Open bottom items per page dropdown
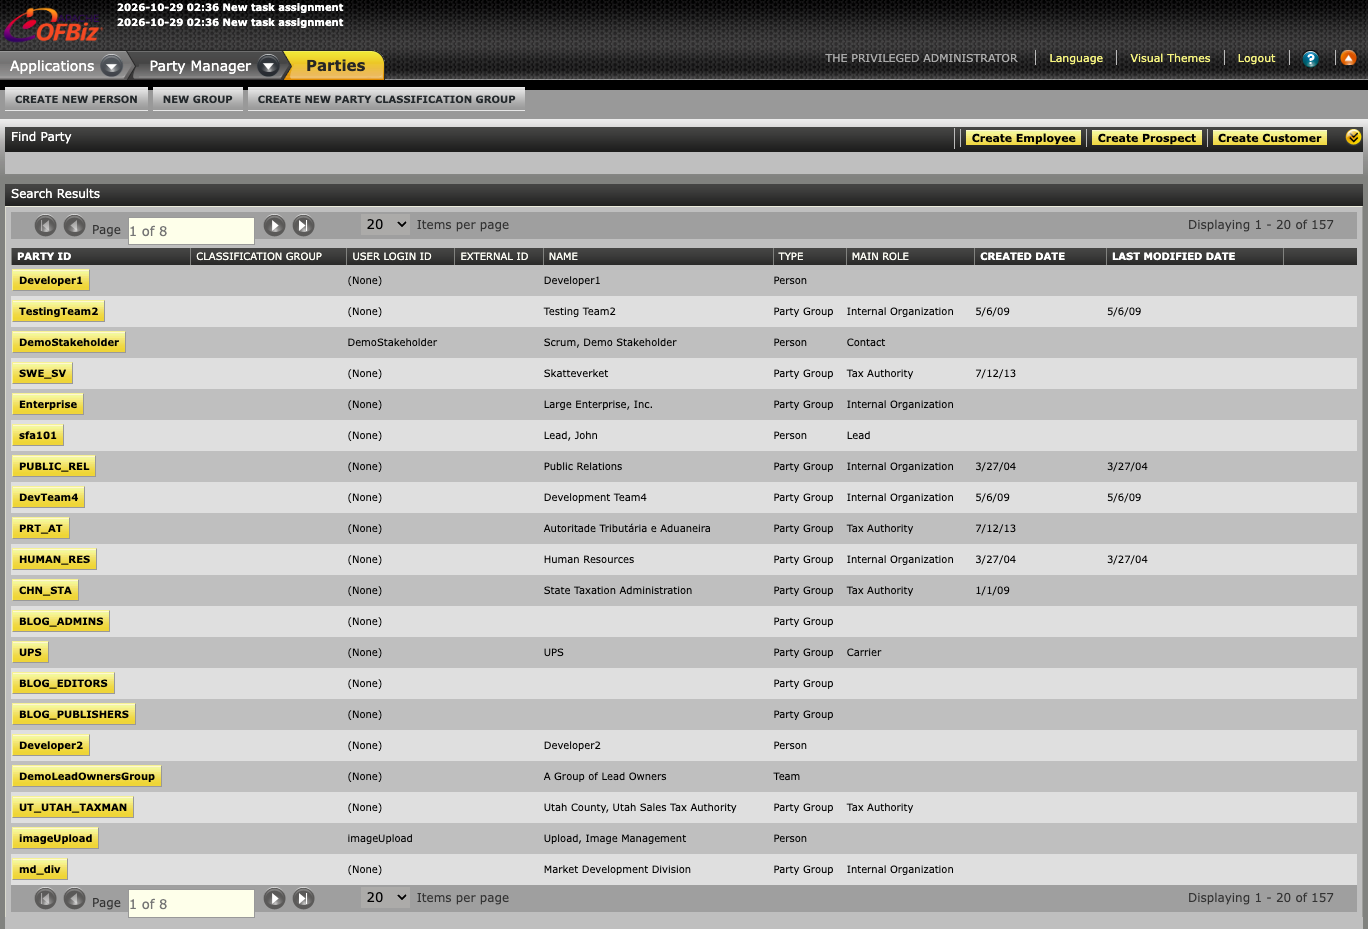Viewport: 1368px width, 929px height. 386,898
